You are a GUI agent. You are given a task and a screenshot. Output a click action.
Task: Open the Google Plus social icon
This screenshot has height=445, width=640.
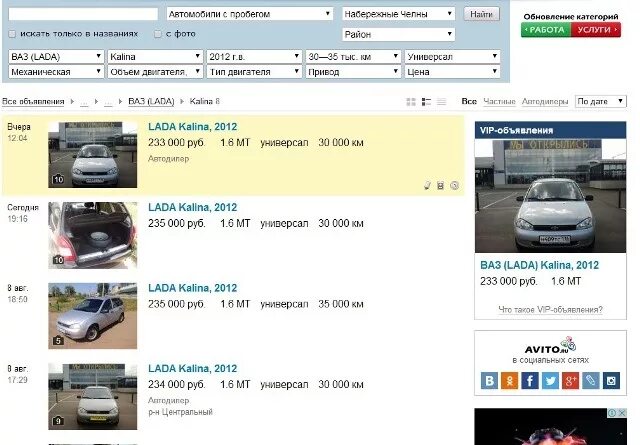click(571, 381)
